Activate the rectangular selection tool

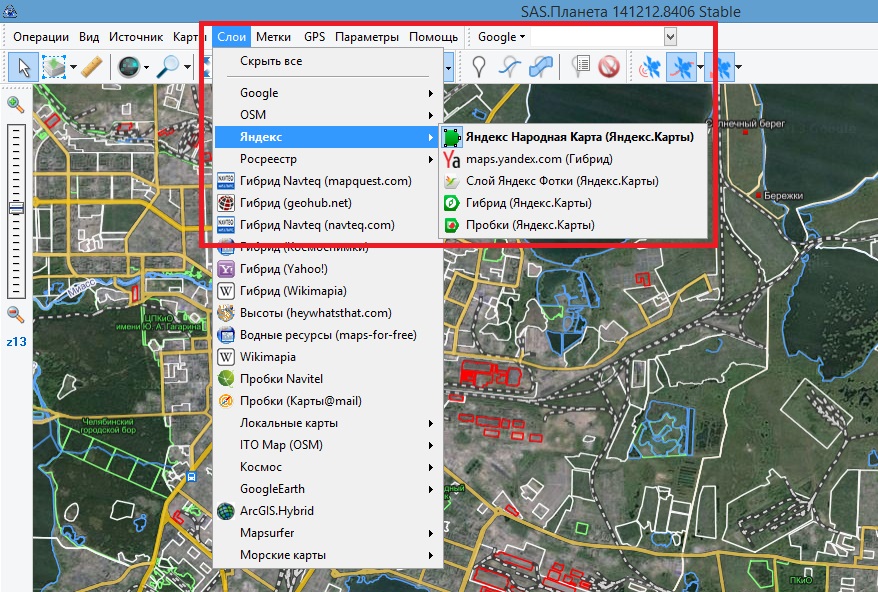tap(54, 67)
